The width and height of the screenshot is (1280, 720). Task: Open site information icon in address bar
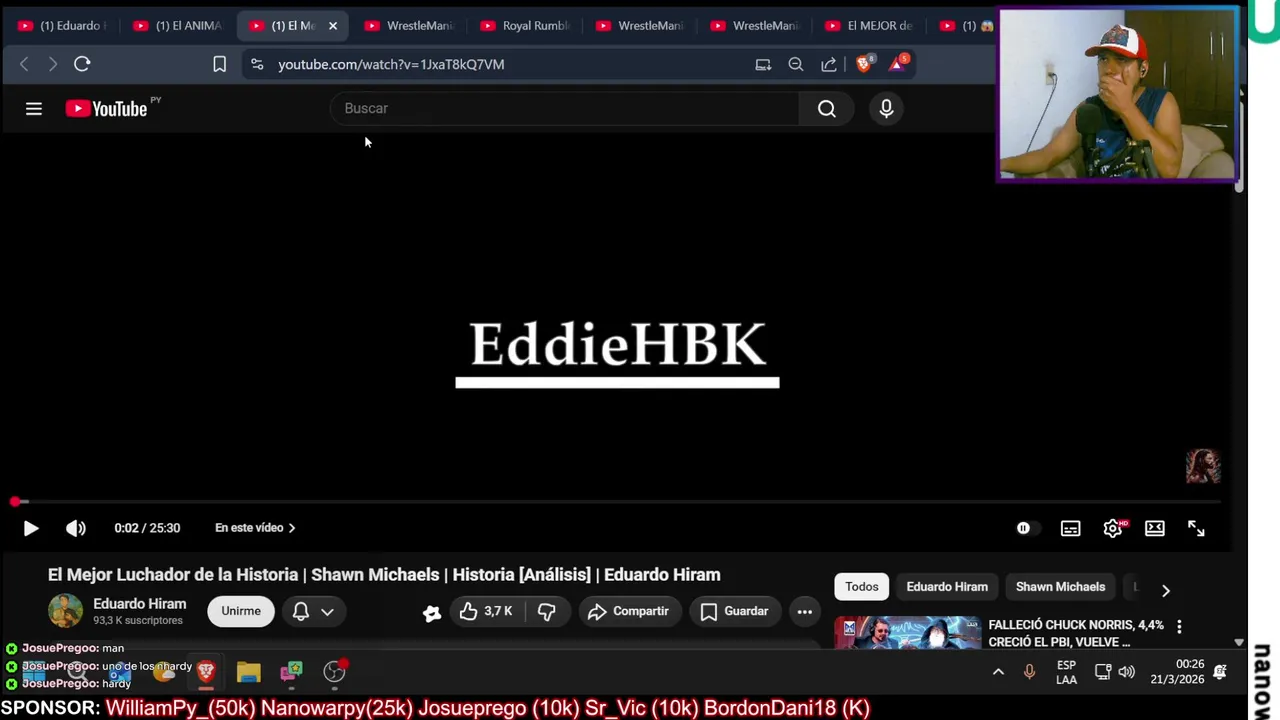pyautogui.click(x=257, y=64)
